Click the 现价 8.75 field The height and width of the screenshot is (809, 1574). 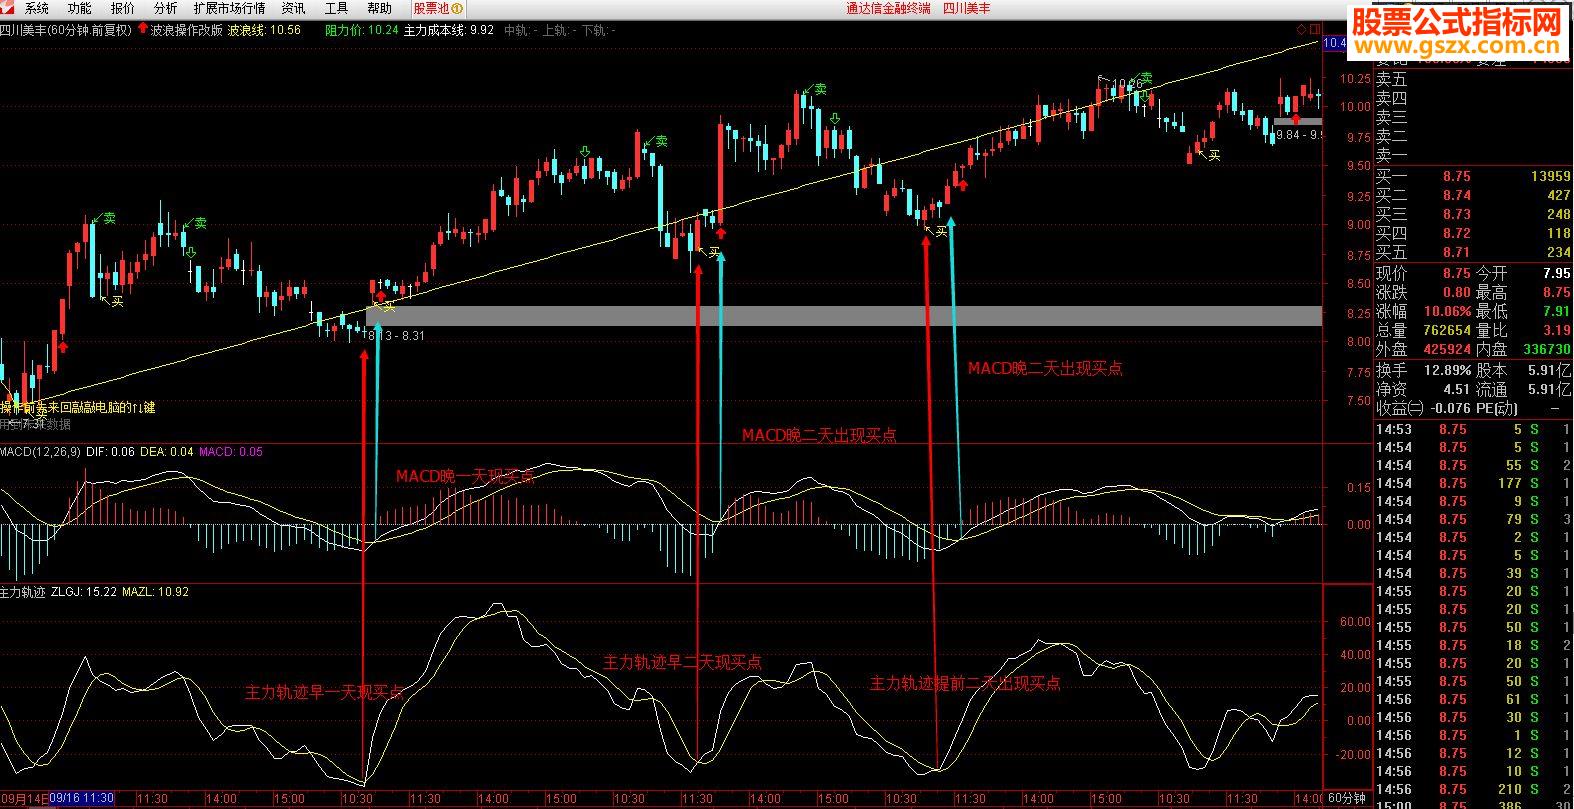coord(1423,273)
